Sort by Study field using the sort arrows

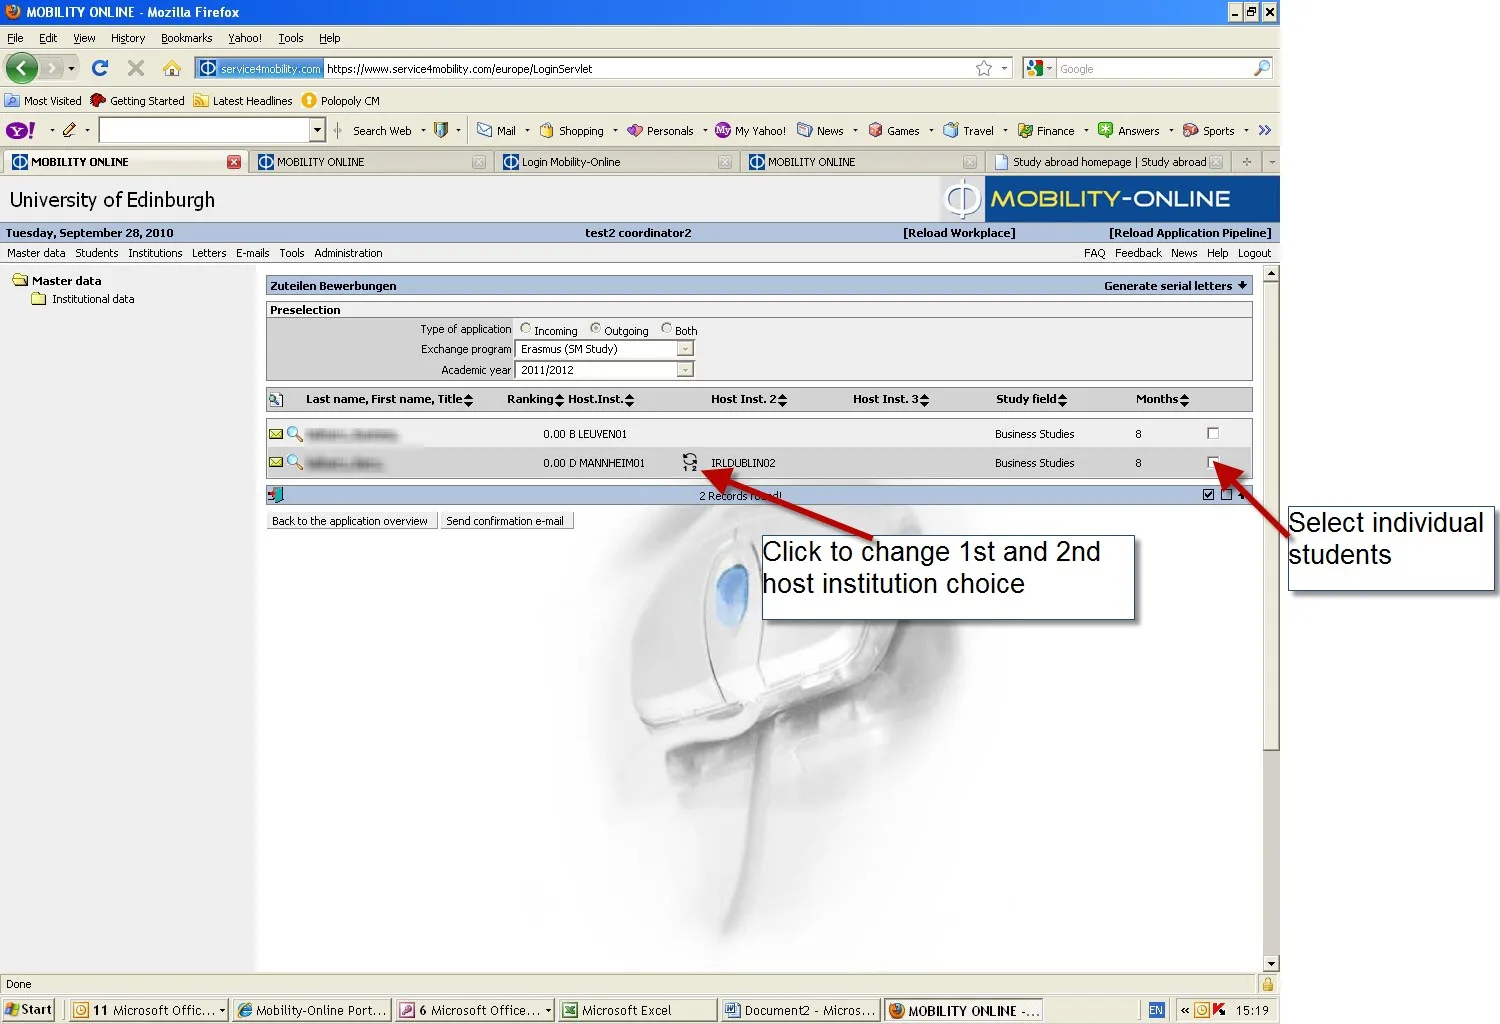point(1062,400)
